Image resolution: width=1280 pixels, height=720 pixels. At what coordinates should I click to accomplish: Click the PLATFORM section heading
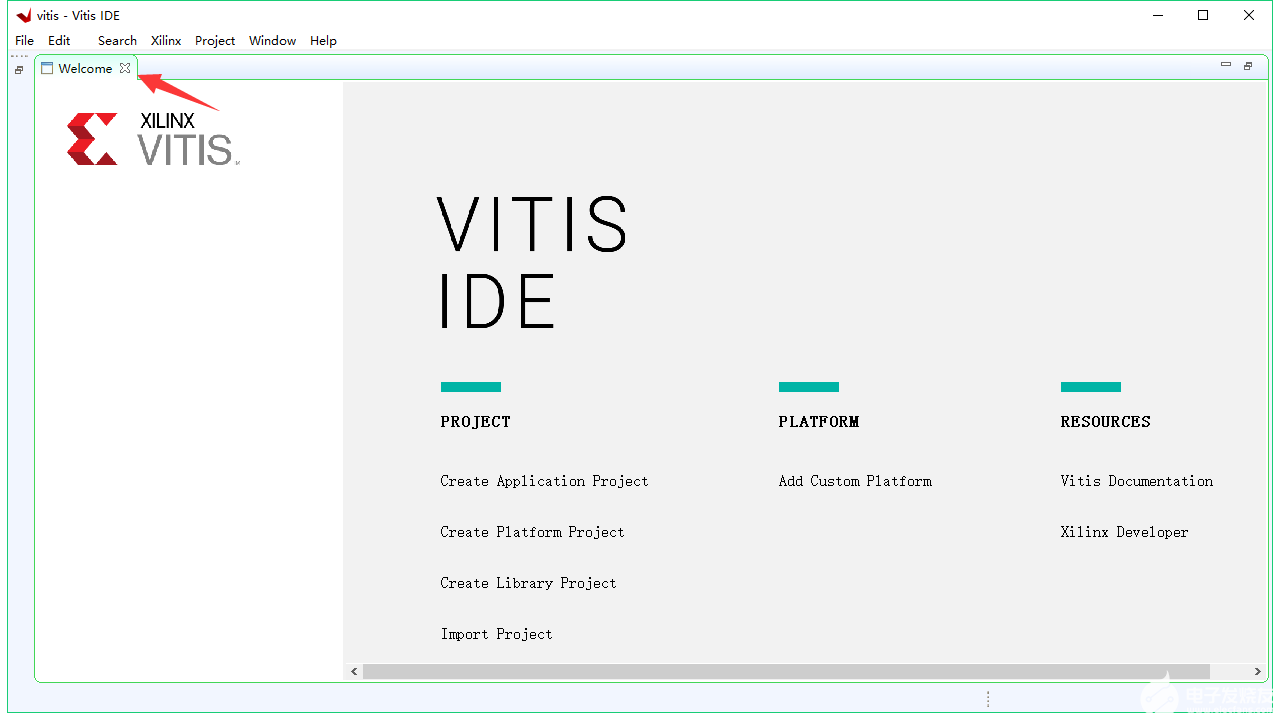819,422
